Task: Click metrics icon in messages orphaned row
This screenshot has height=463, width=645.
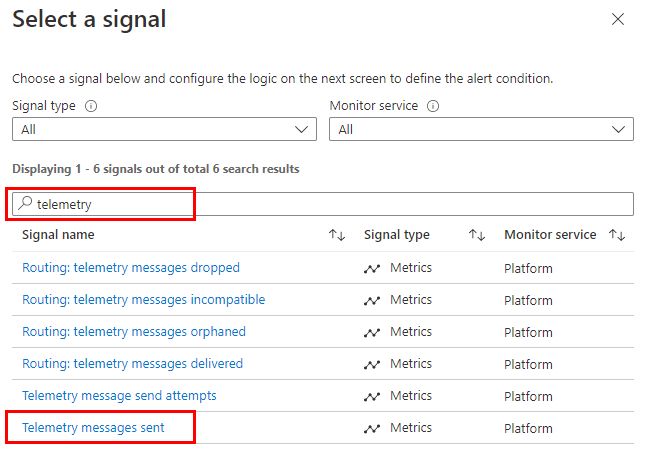Action: (372, 332)
